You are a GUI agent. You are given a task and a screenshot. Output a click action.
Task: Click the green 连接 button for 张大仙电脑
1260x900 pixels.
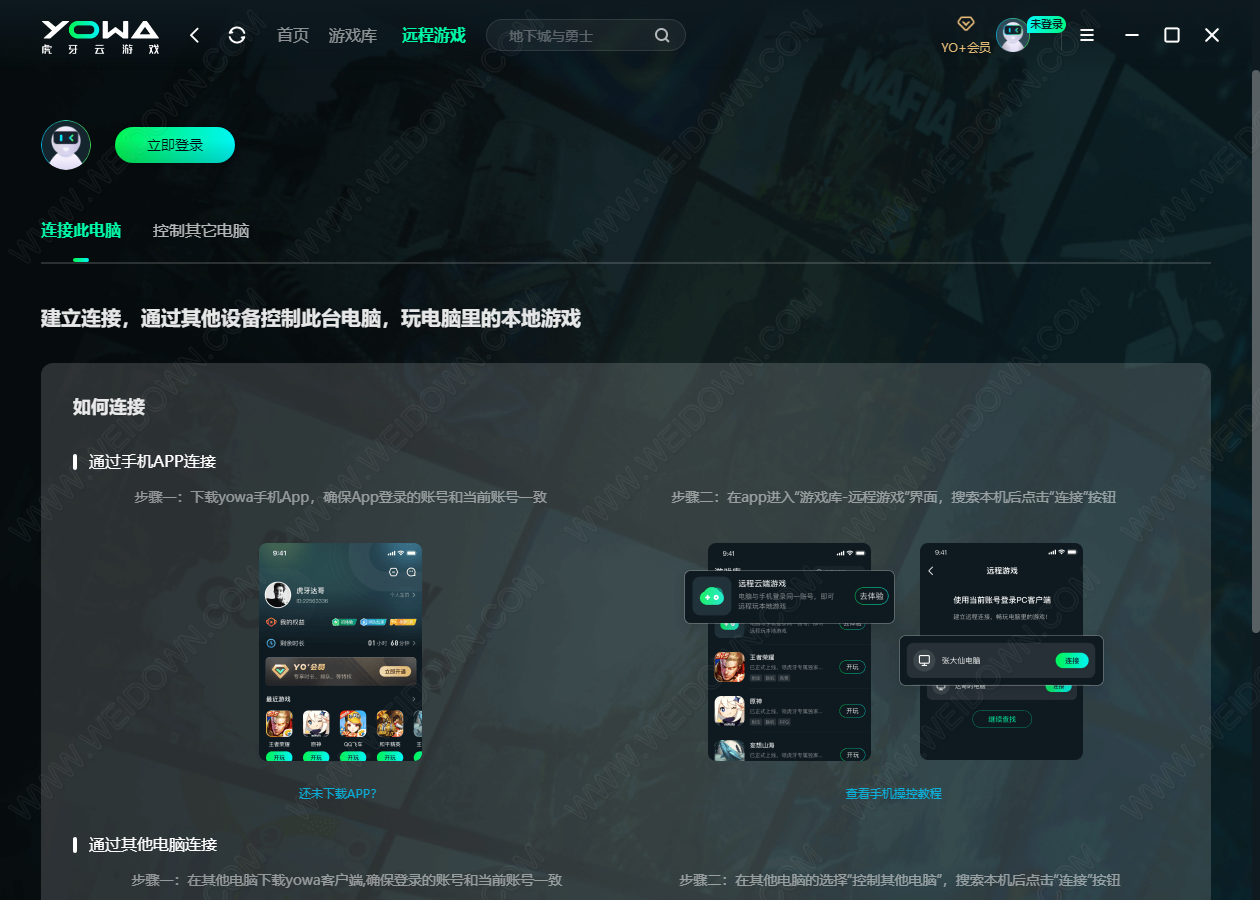[x=1071, y=661]
